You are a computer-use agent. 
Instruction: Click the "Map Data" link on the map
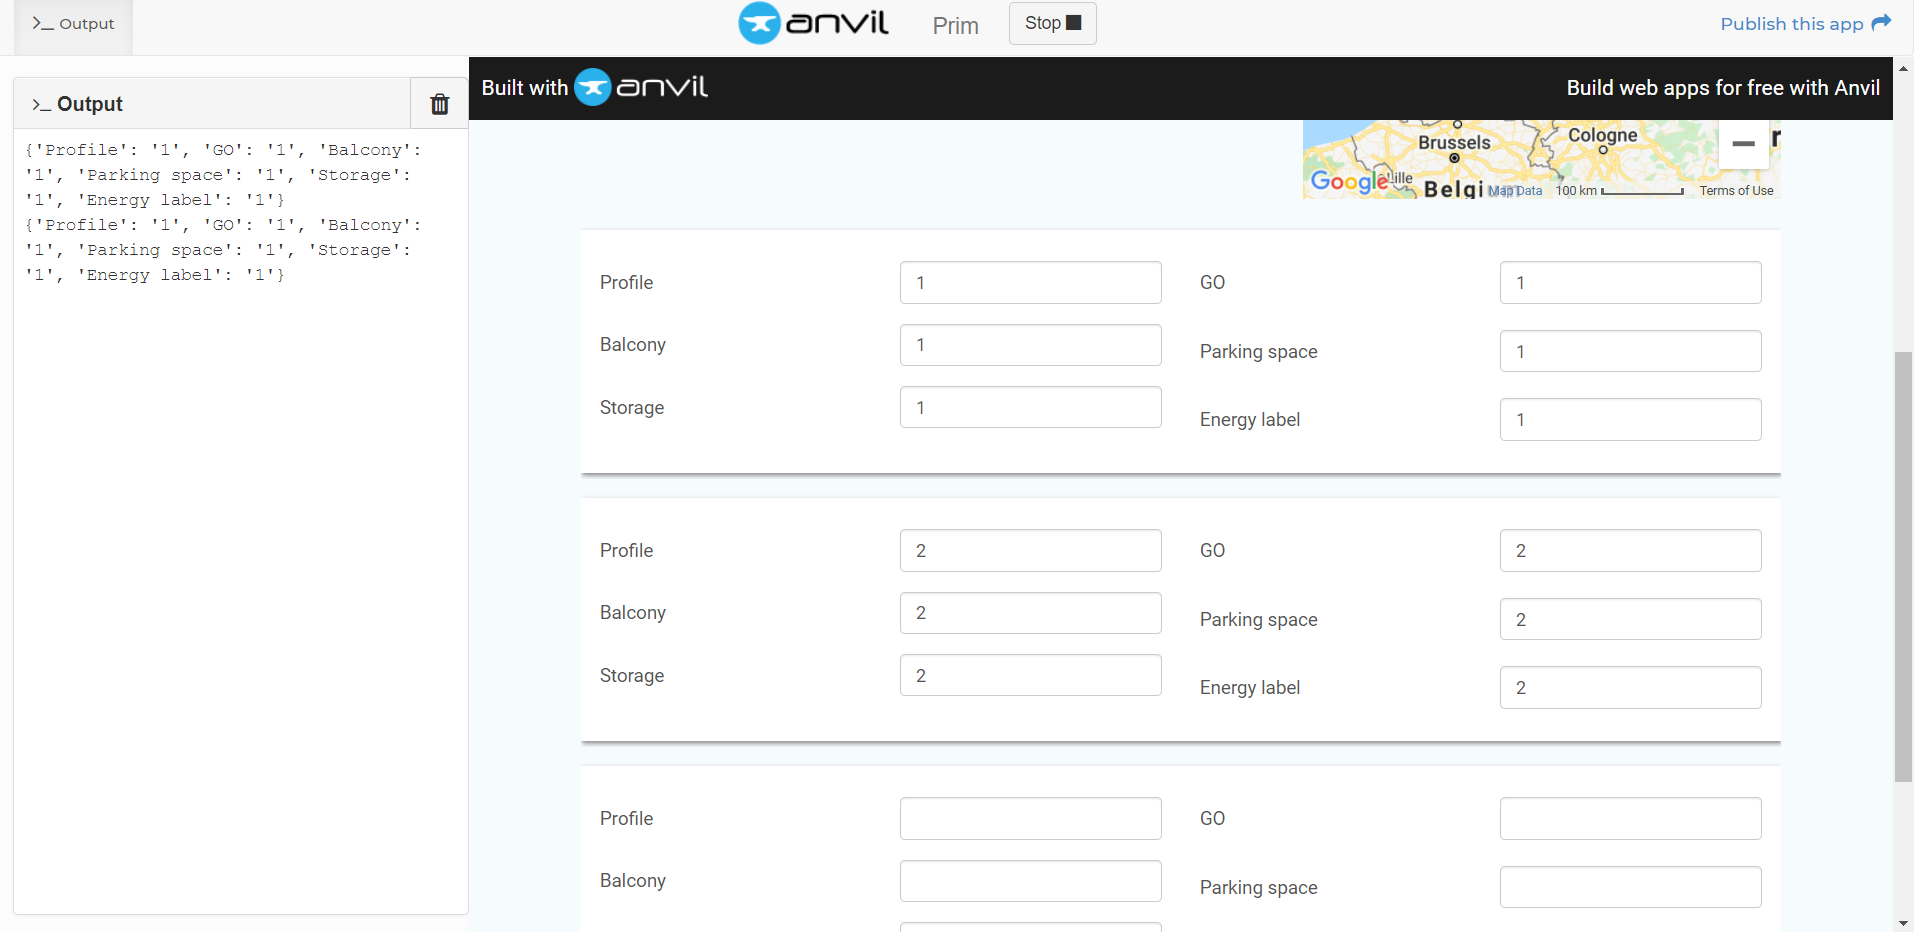coord(1516,190)
